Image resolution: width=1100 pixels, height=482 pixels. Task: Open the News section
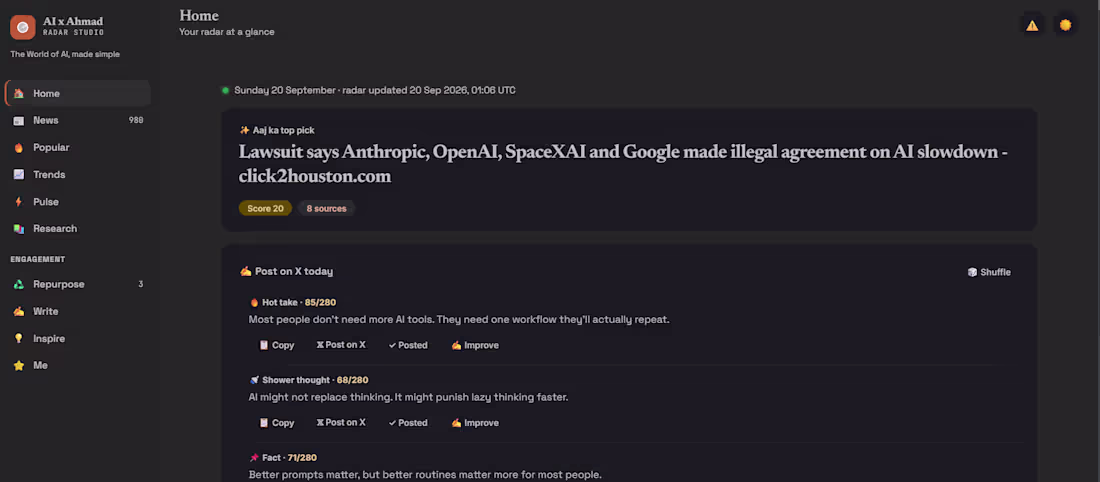(x=77, y=121)
